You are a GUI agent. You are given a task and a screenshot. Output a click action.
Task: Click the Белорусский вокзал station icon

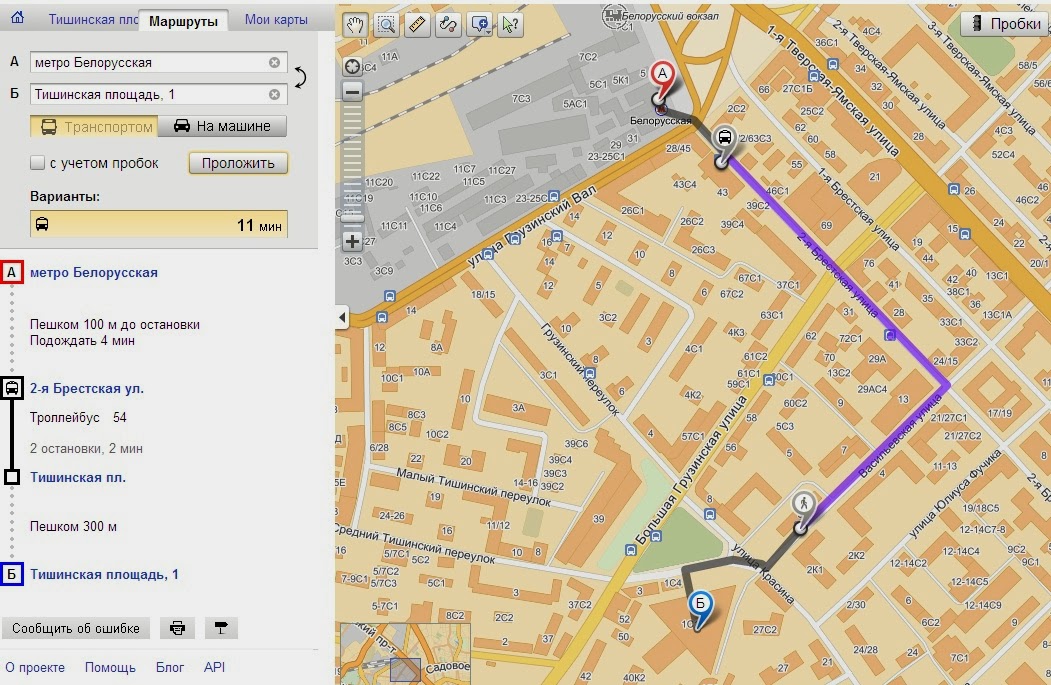(611, 16)
